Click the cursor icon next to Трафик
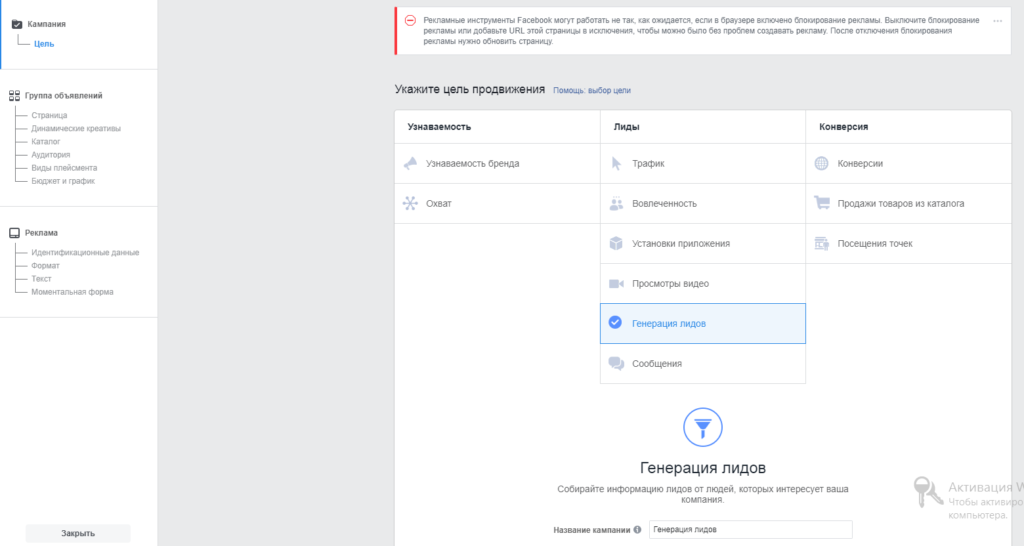Image resolution: width=1024 pixels, height=546 pixels. click(x=616, y=163)
